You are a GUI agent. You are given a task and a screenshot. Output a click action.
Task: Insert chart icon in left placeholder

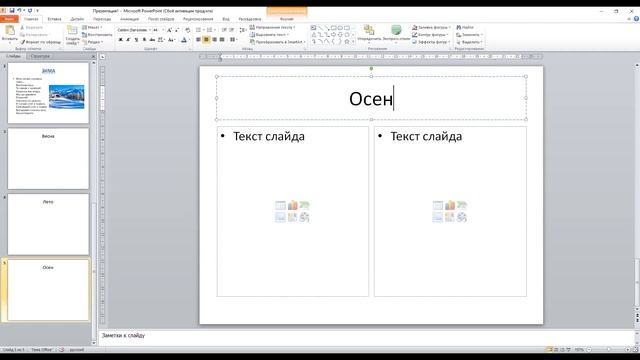point(292,205)
